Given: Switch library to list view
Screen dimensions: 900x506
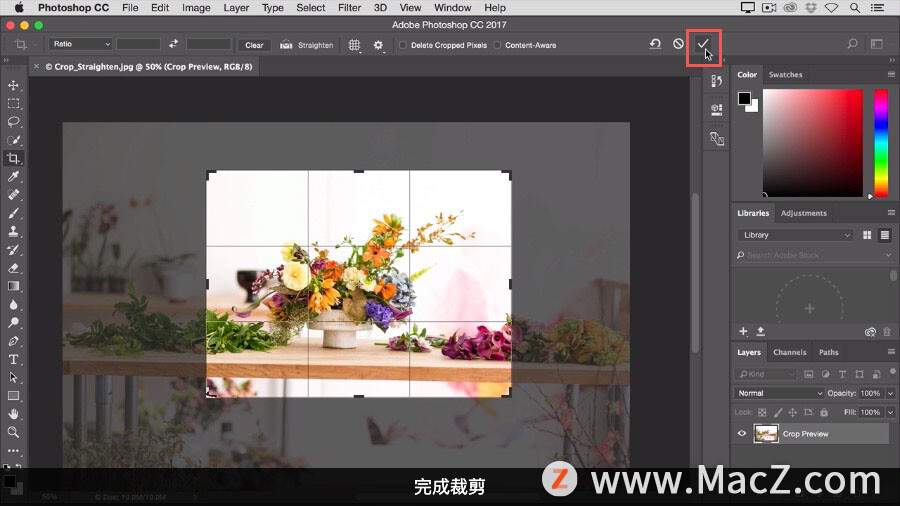Looking at the screenshot, I should pyautogui.click(x=885, y=235).
